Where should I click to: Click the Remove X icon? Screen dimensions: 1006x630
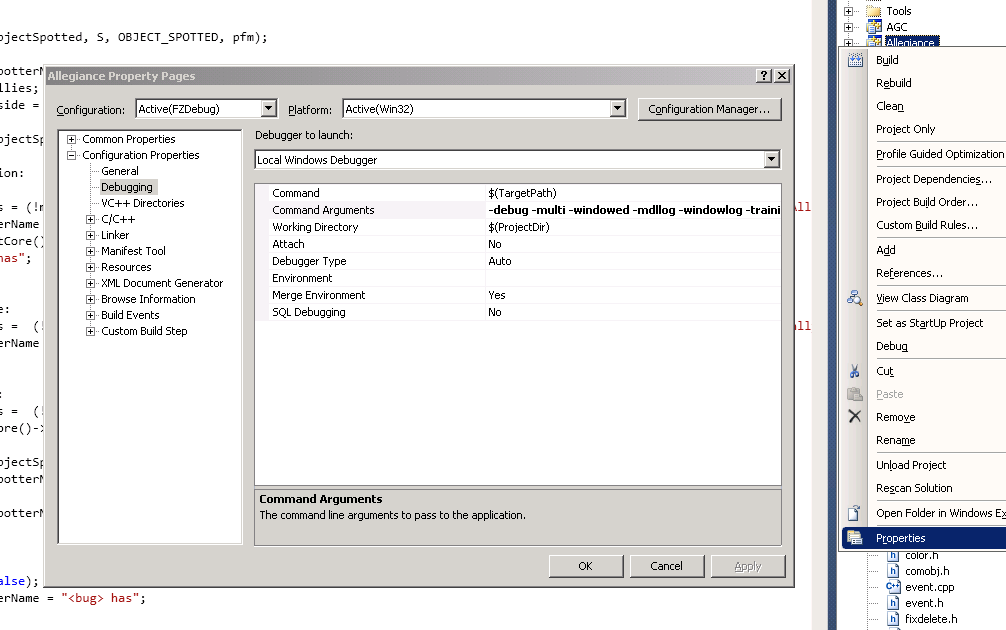click(x=855, y=417)
